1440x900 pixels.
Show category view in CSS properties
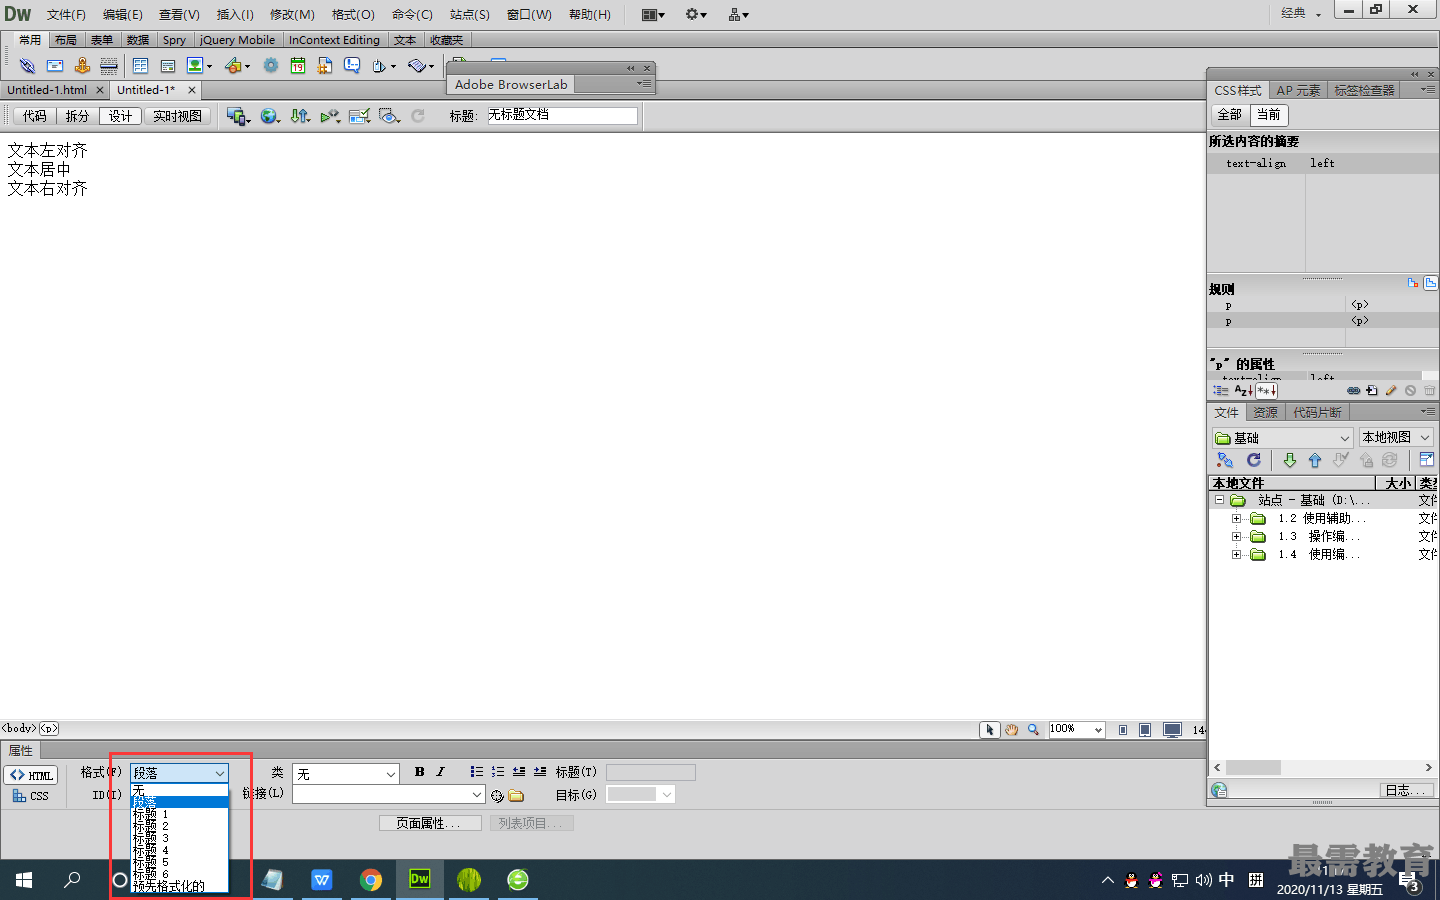click(1221, 391)
